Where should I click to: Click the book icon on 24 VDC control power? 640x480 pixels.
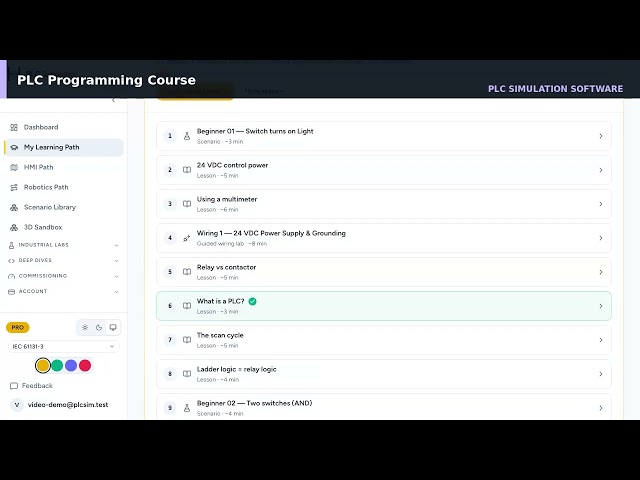187,170
